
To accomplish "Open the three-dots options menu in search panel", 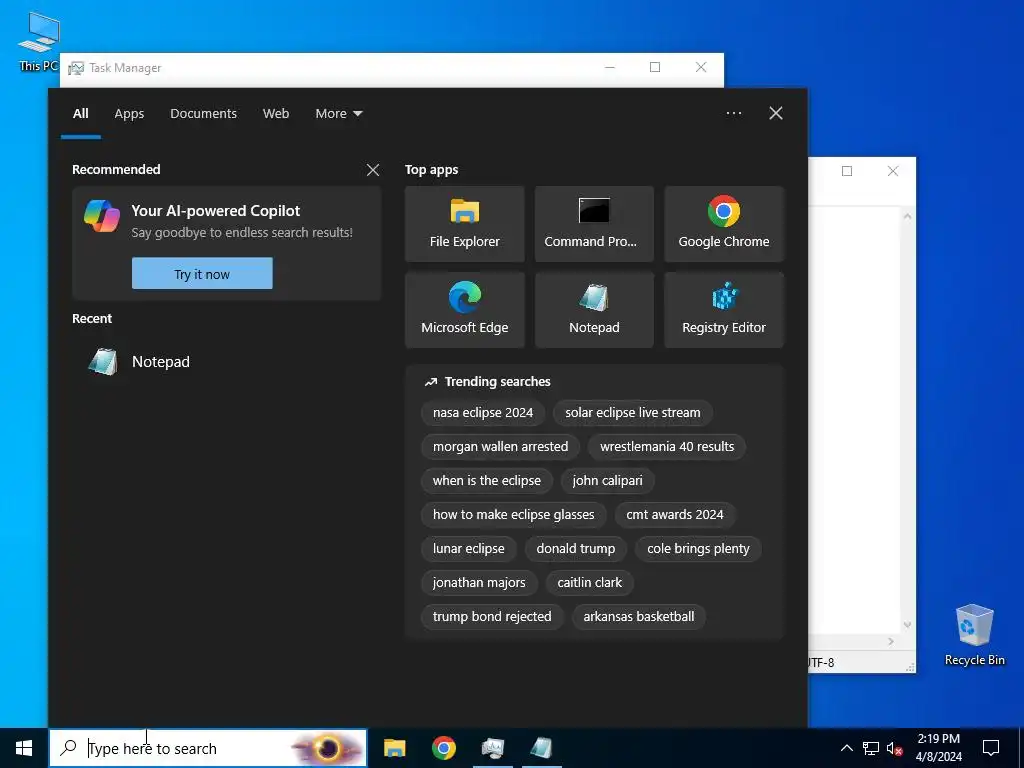I will coord(733,113).
